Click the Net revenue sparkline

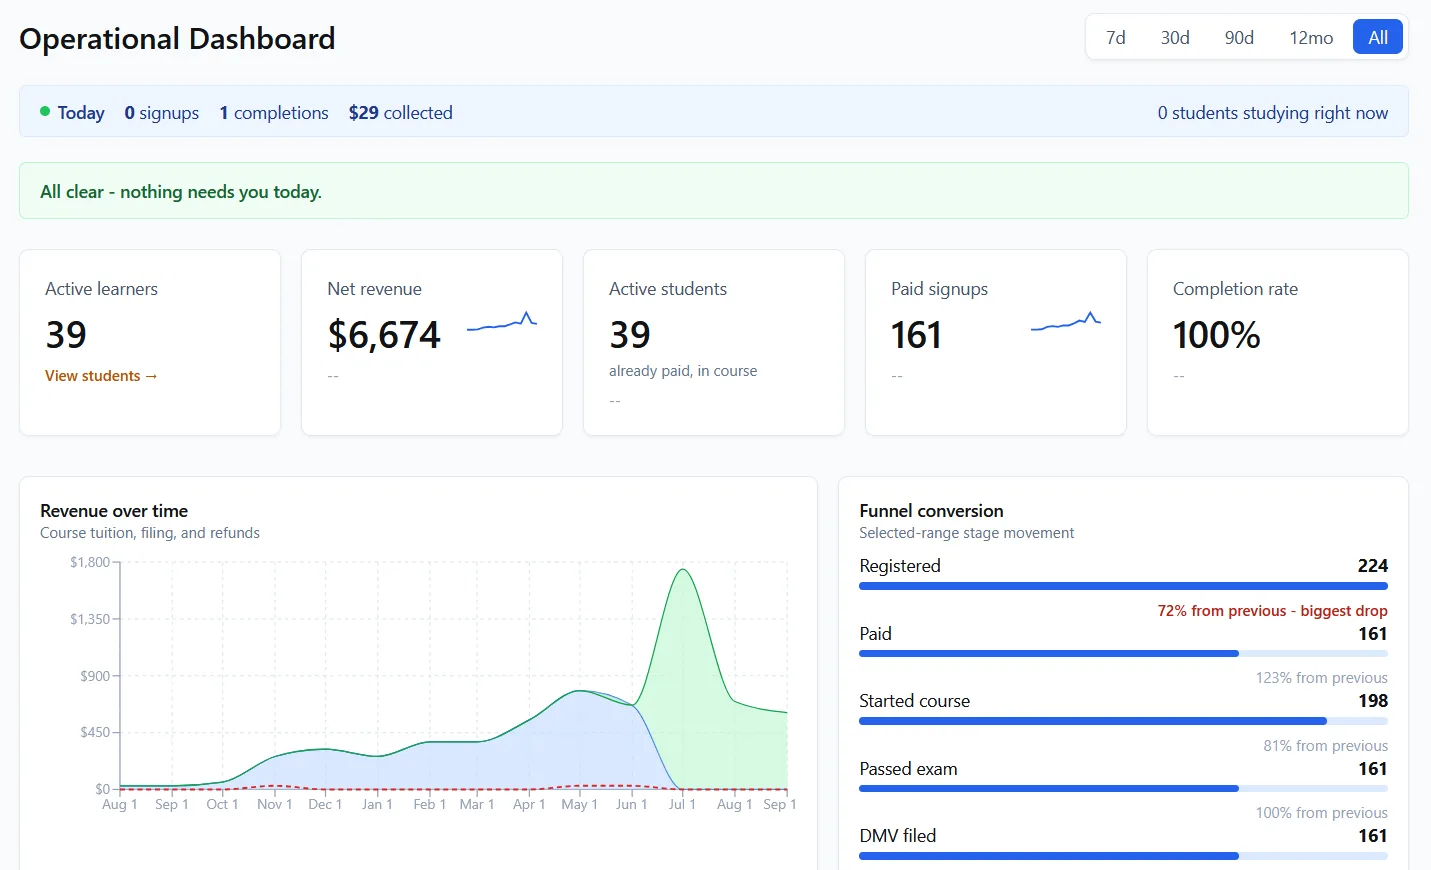tap(502, 321)
